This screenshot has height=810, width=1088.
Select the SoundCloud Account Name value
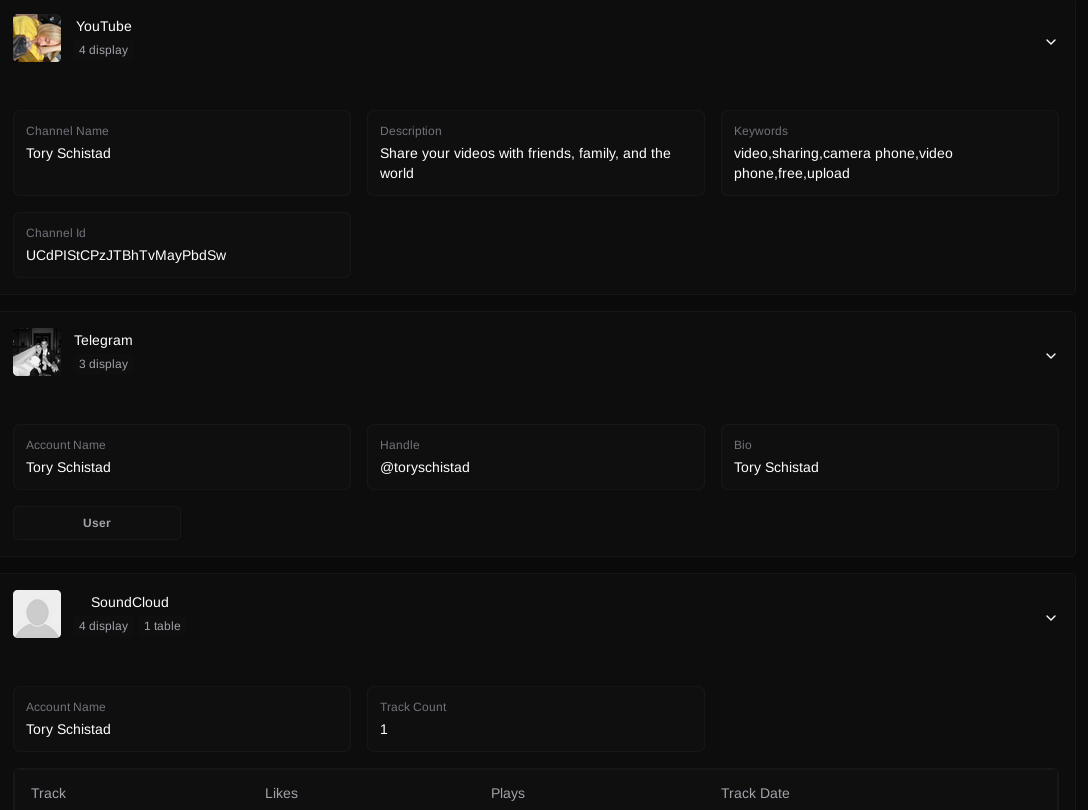[68, 729]
